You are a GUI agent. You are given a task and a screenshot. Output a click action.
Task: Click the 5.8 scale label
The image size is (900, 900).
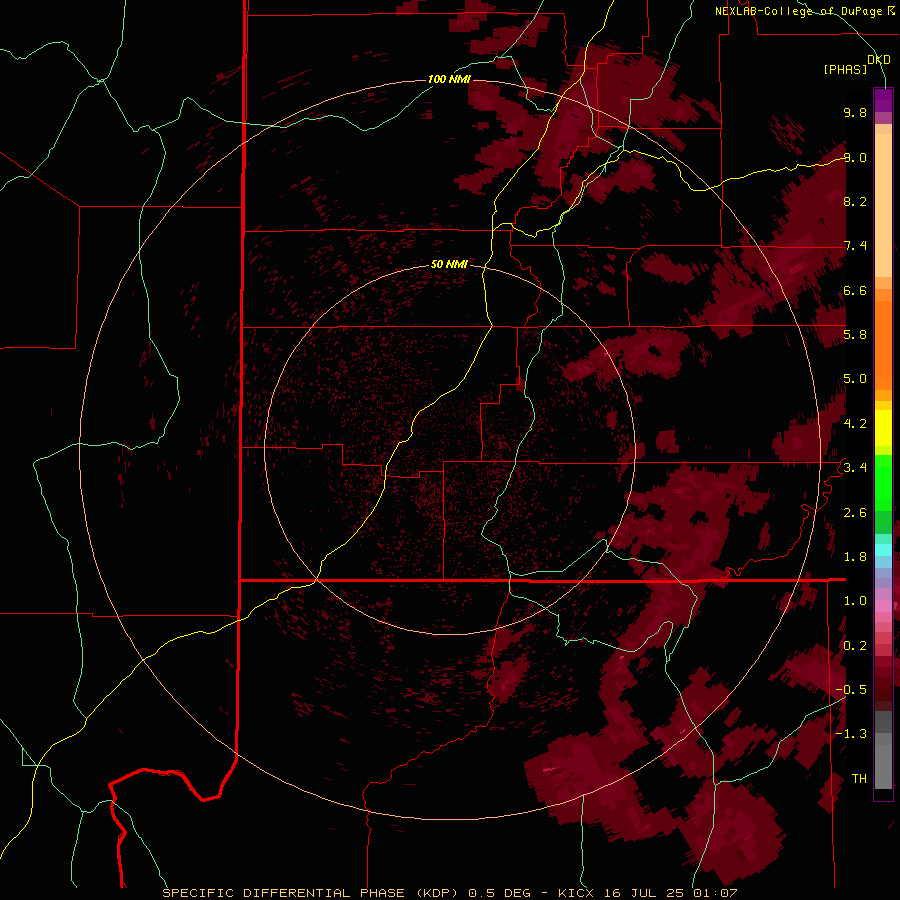(855, 335)
